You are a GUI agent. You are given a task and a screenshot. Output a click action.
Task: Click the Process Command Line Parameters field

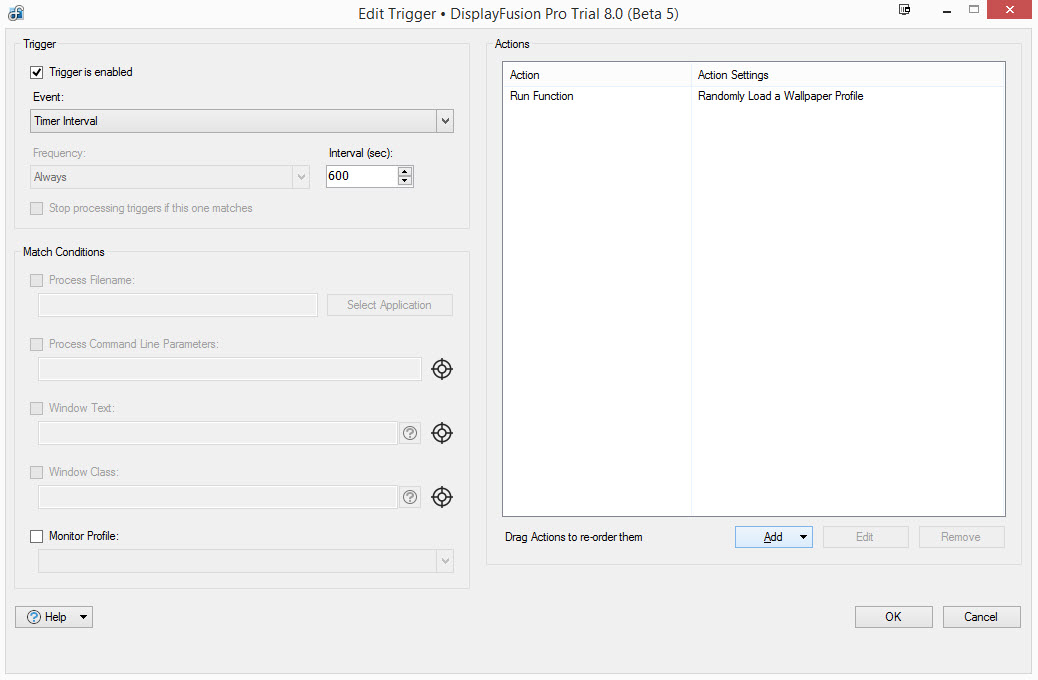230,369
